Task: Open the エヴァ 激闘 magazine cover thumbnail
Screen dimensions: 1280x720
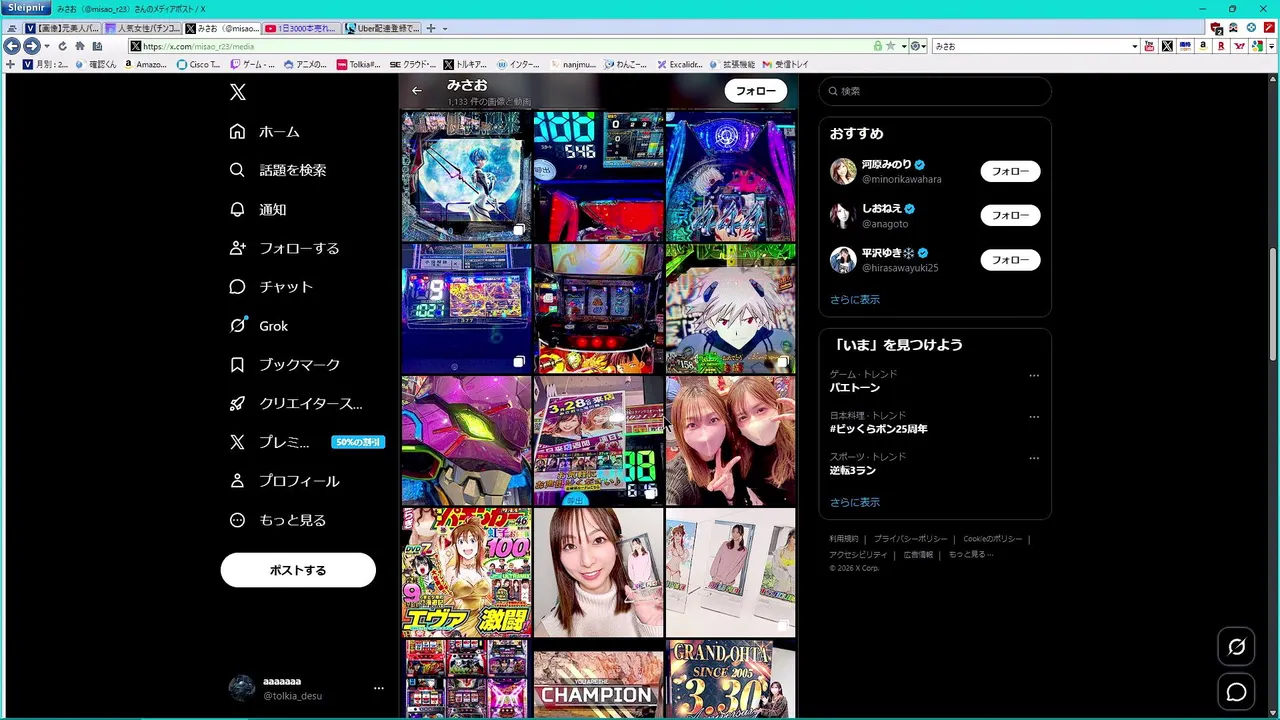Action: [467, 572]
